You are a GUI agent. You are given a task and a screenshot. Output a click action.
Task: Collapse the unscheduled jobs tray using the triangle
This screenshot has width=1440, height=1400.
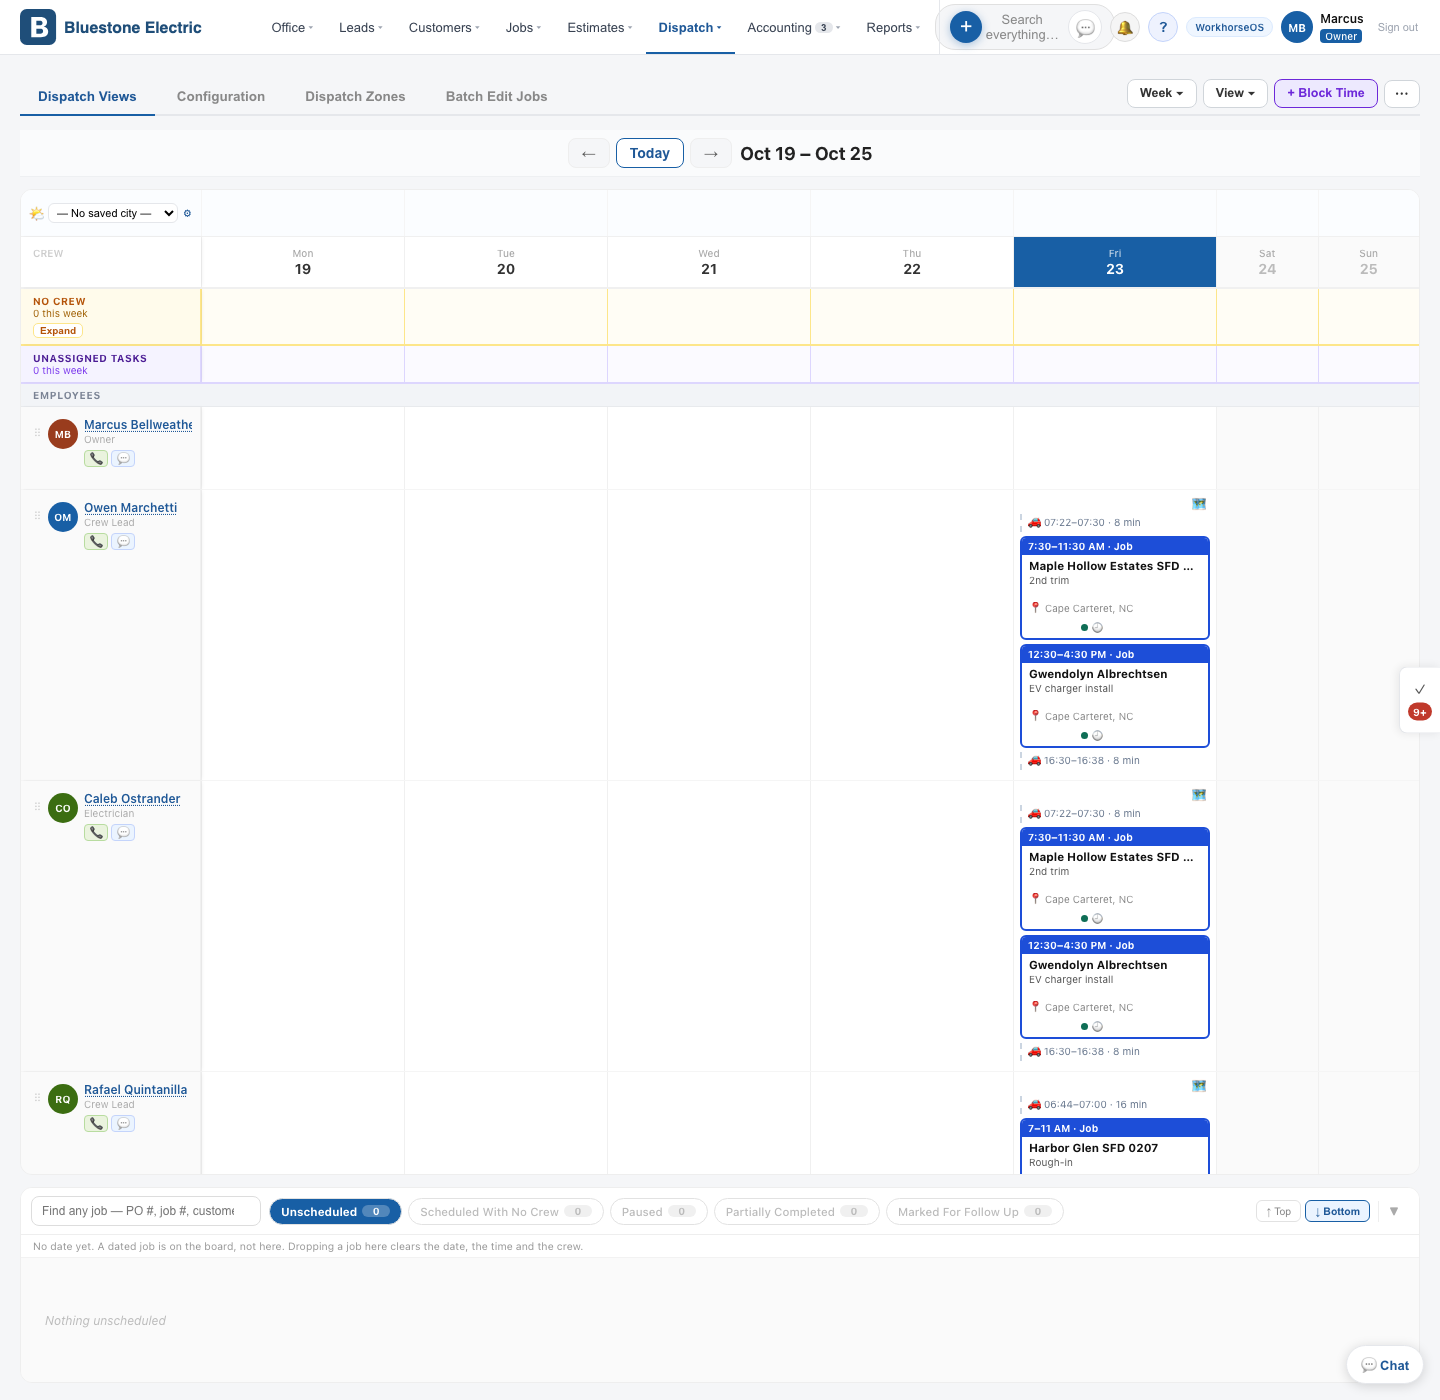pos(1394,1211)
